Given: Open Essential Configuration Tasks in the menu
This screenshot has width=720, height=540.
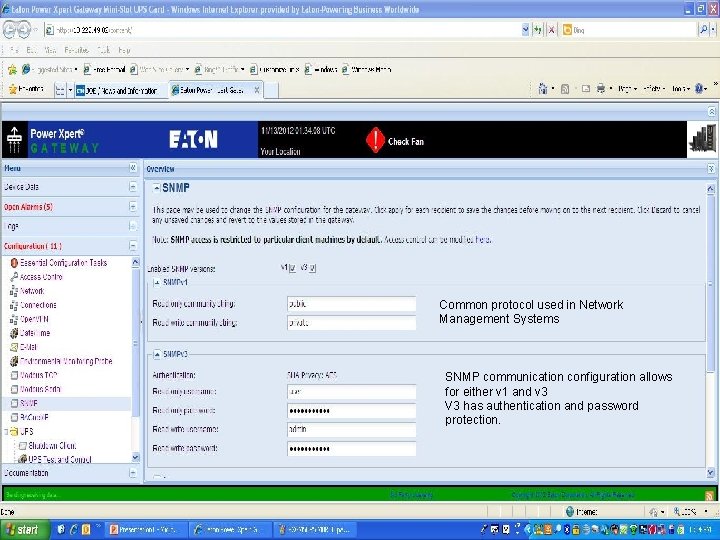Looking at the screenshot, I should click(63, 263).
